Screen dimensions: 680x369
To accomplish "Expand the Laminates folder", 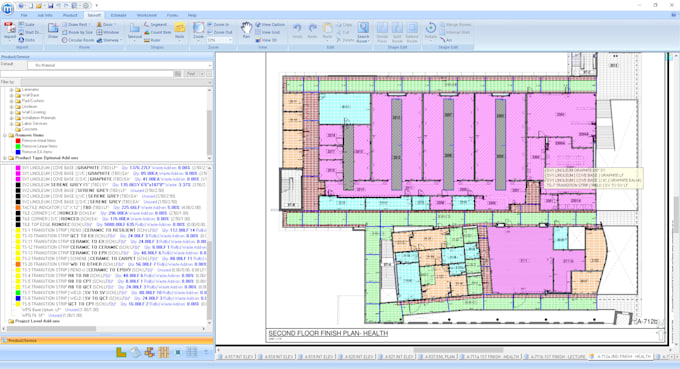I will click(12, 90).
